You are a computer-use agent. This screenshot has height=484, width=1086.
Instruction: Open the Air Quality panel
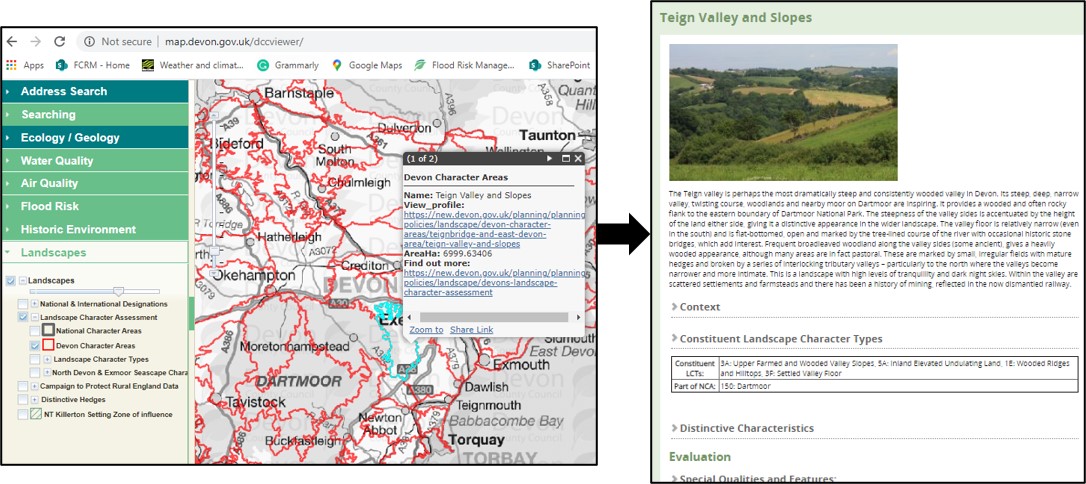[x=94, y=183]
